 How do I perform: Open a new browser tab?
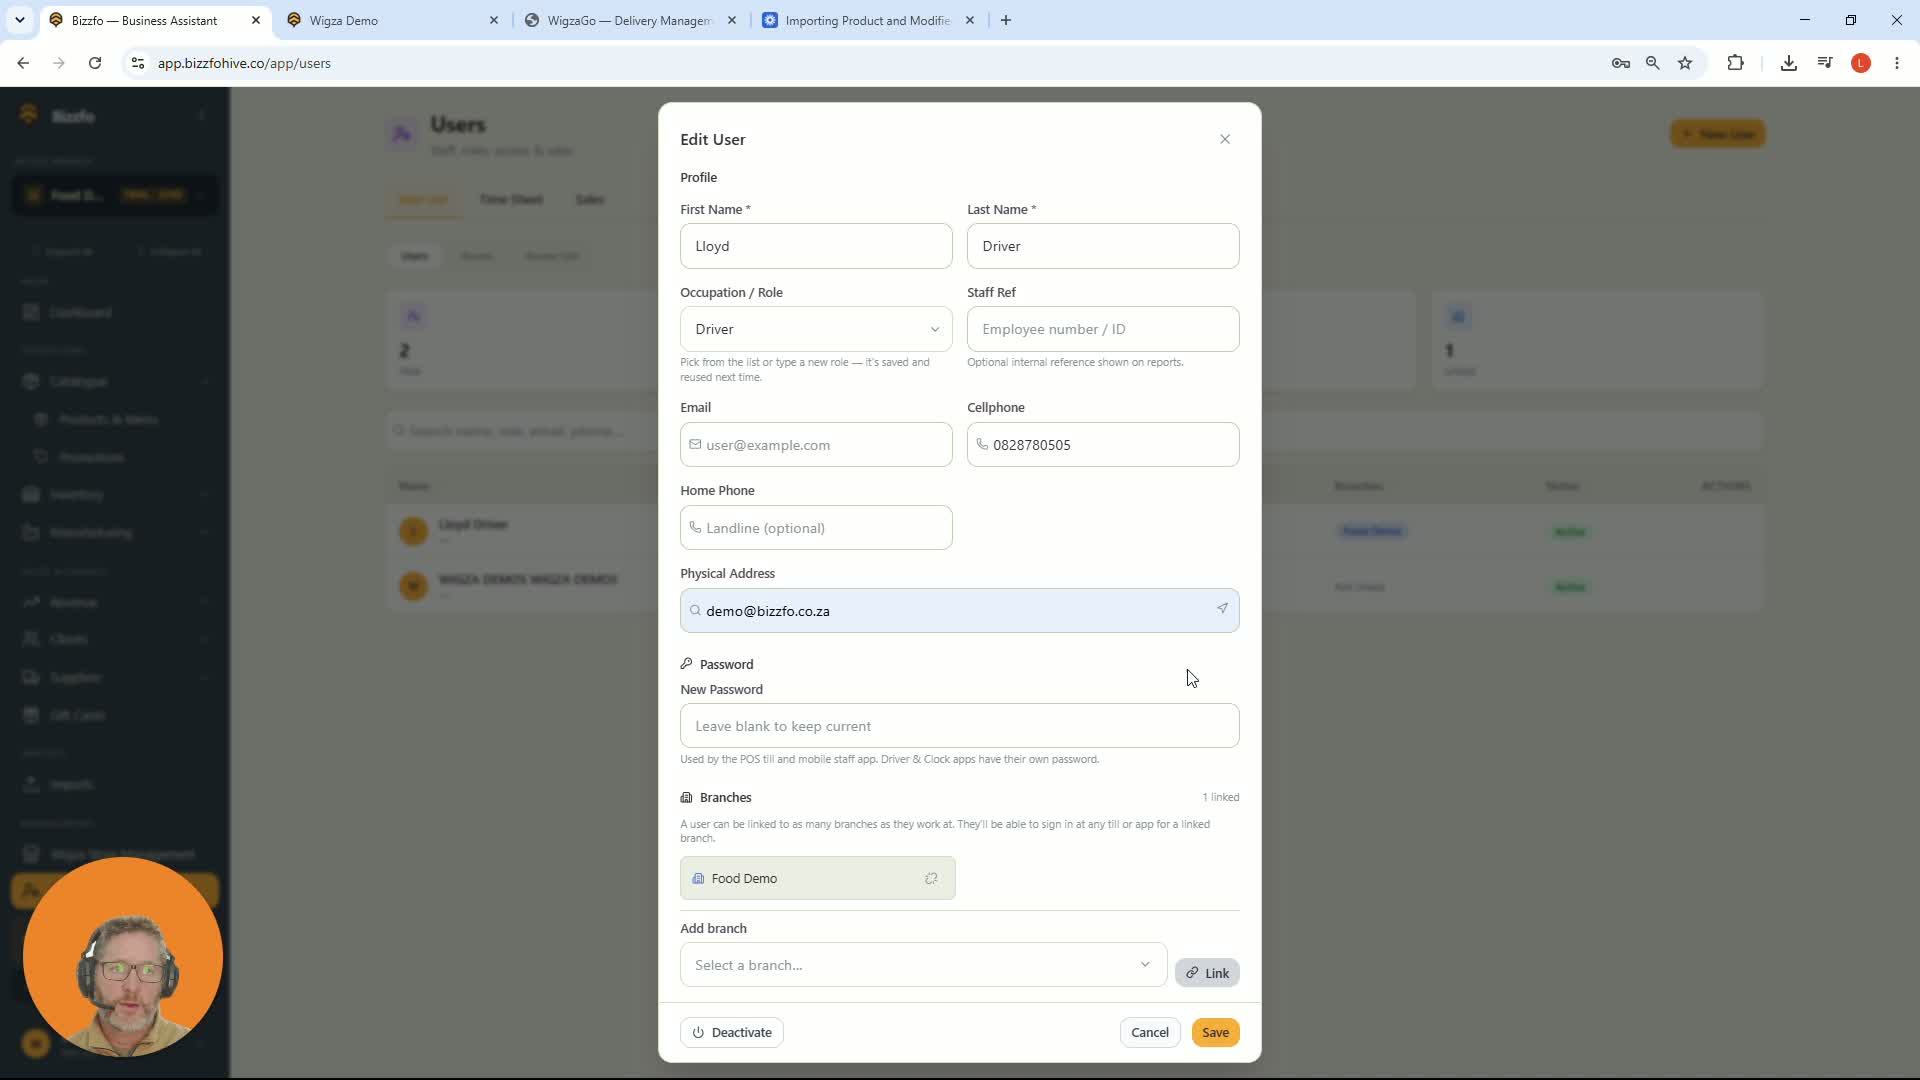click(1006, 20)
